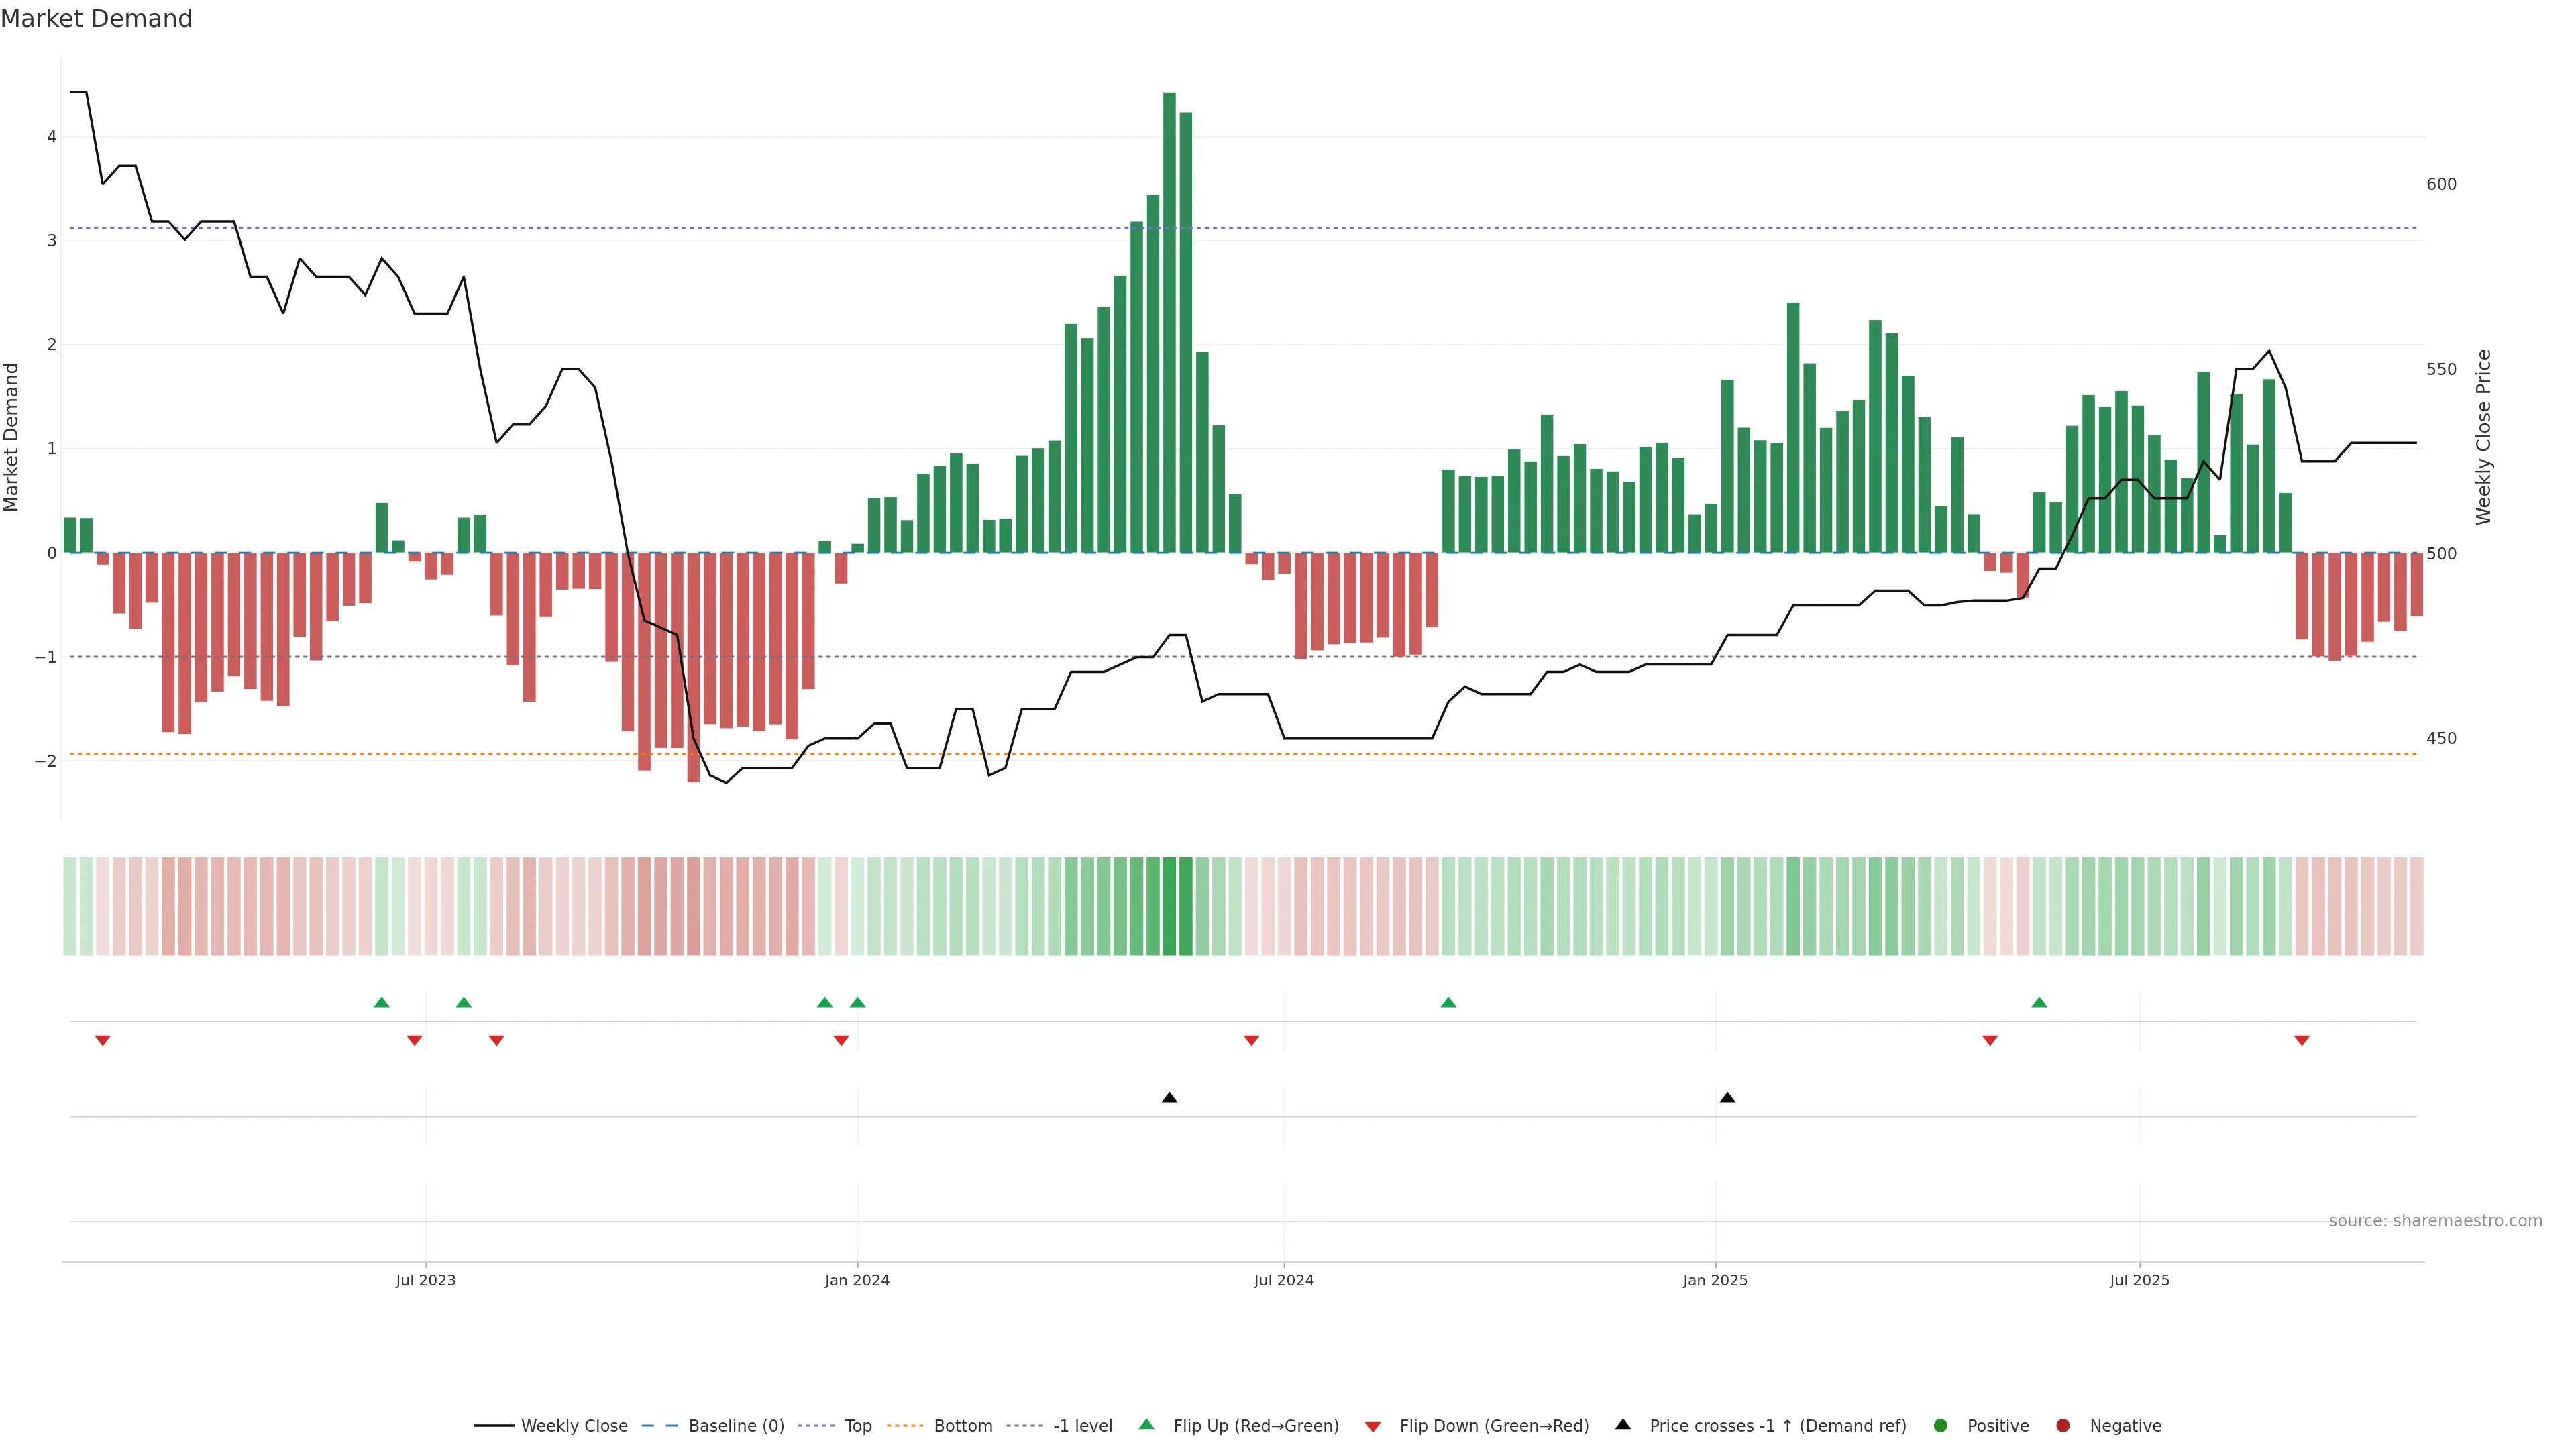Screen dimensions: 2576x1449
Task: Click the -1 level legend entry
Action: click(1082, 1425)
